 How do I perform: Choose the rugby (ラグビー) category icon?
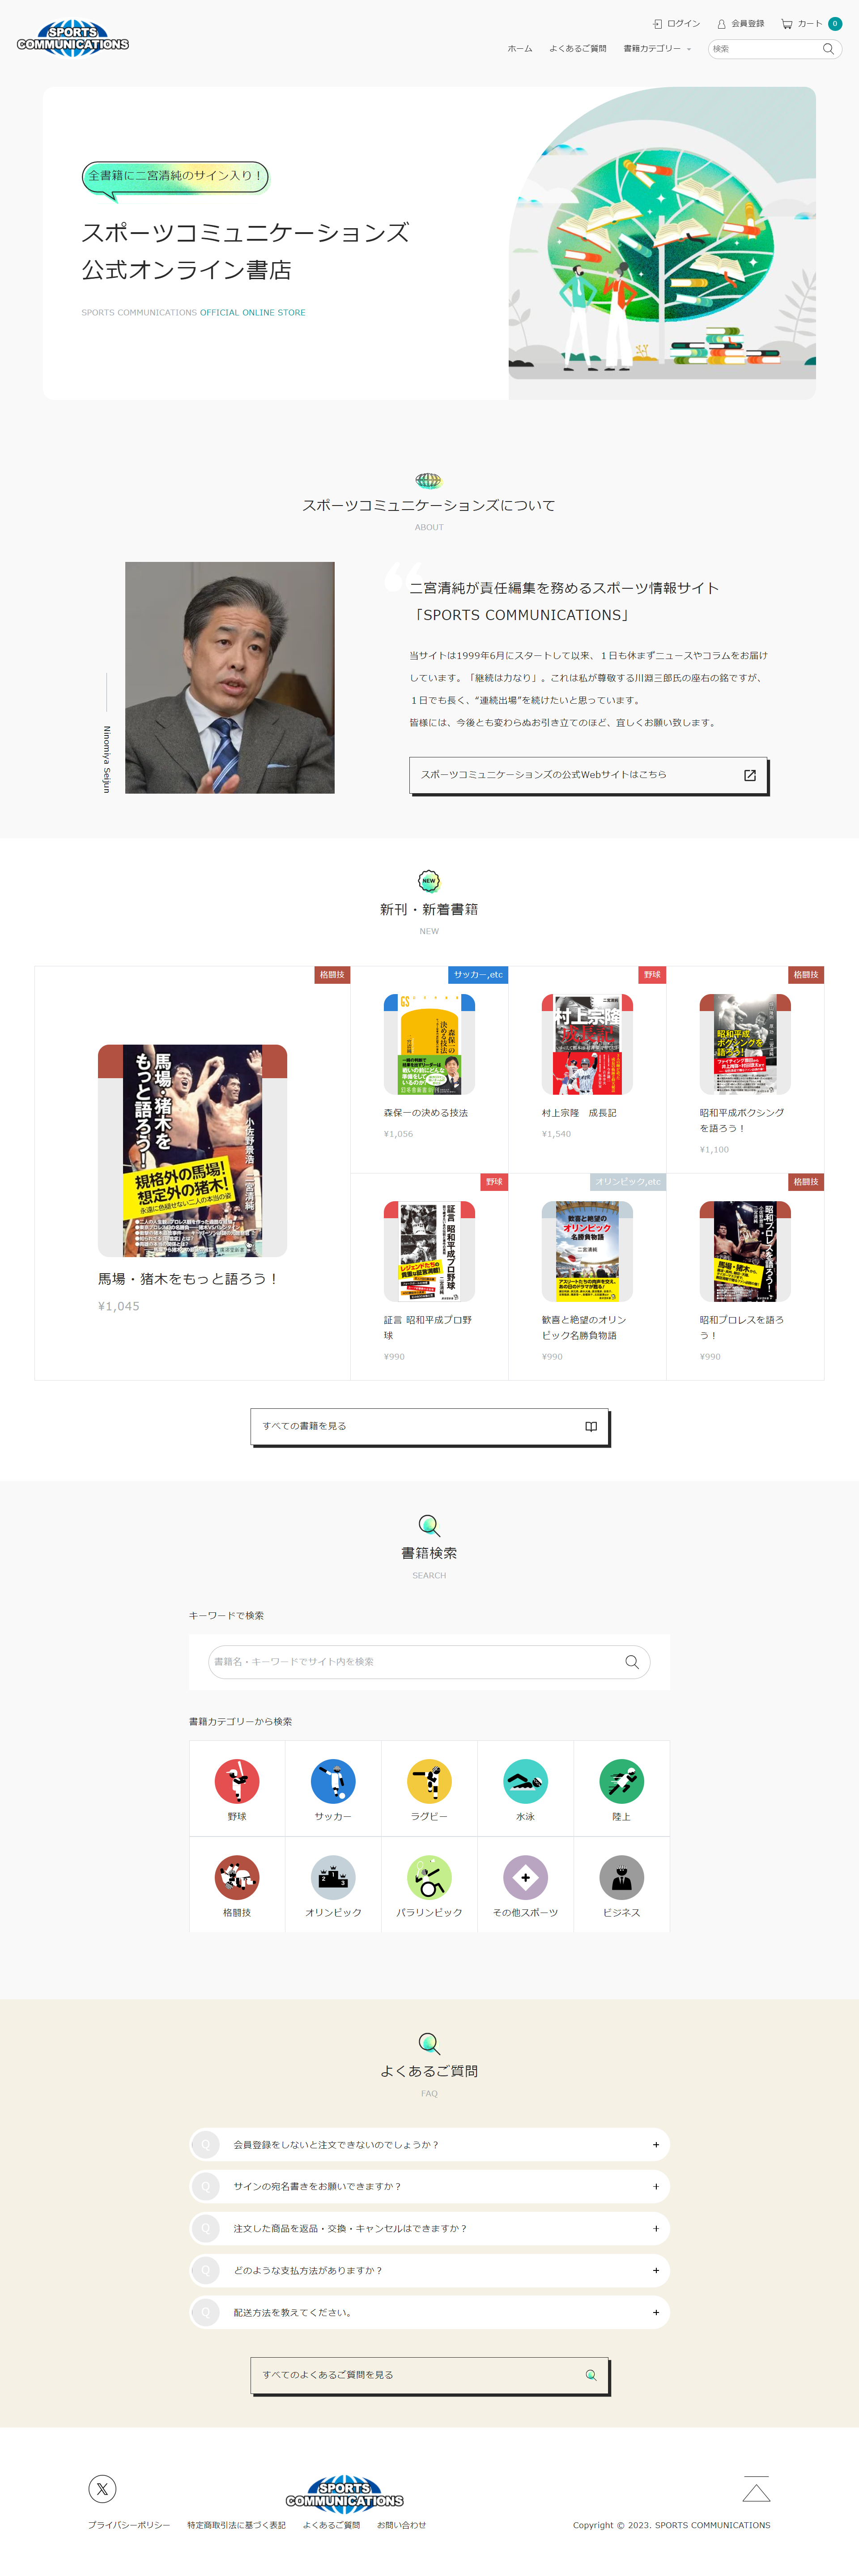pos(429,1781)
